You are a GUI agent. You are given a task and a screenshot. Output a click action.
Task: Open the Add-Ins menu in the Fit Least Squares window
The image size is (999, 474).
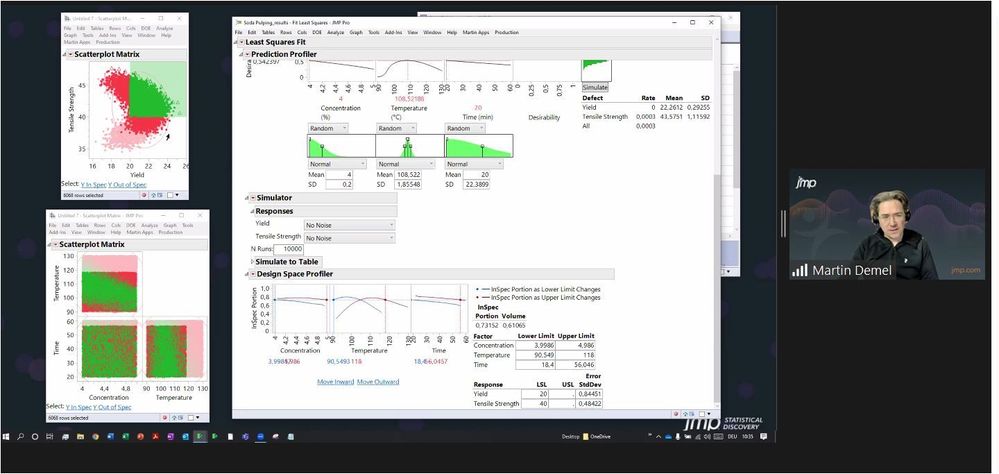tap(394, 32)
